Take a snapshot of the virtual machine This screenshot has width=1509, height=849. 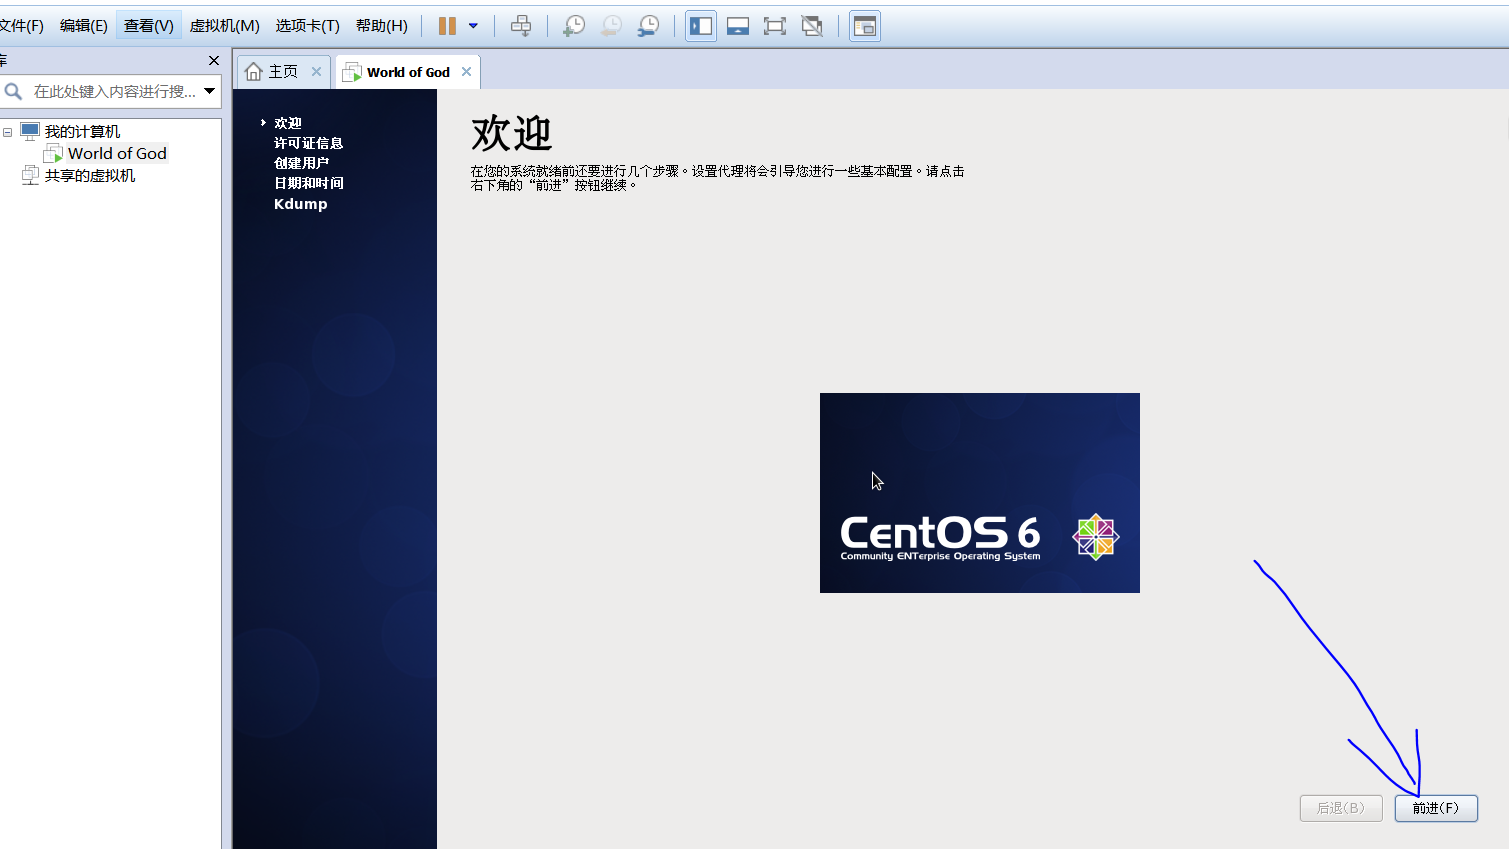(x=574, y=26)
